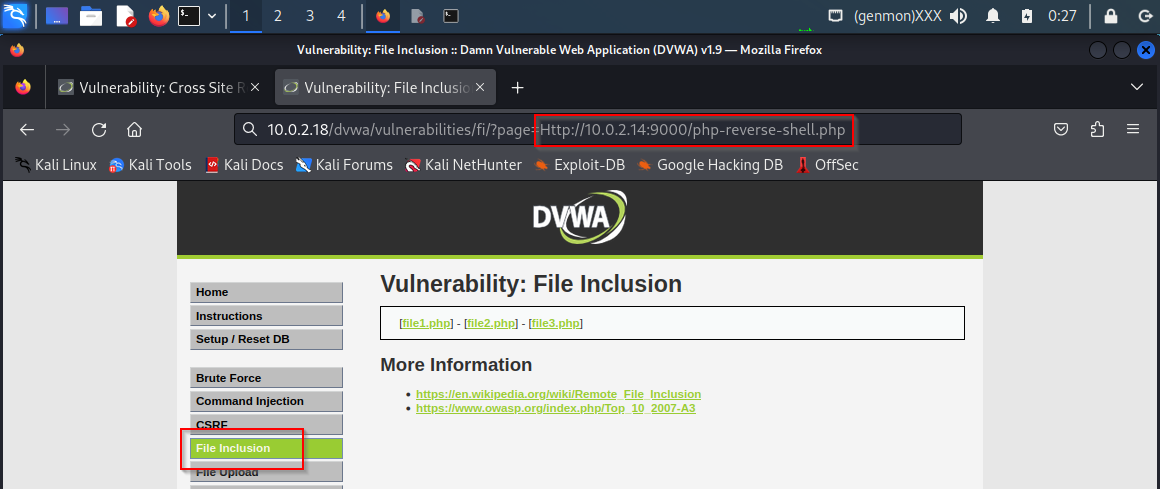This screenshot has width=1160, height=489.
Task: Open the Firefox View icon
Action: point(23,87)
